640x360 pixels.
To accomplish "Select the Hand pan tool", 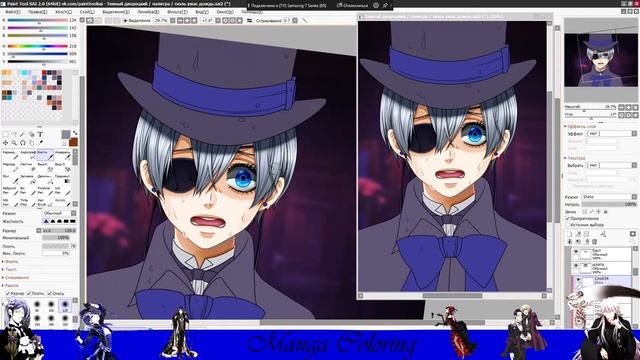I will pyautogui.click(x=31, y=143).
